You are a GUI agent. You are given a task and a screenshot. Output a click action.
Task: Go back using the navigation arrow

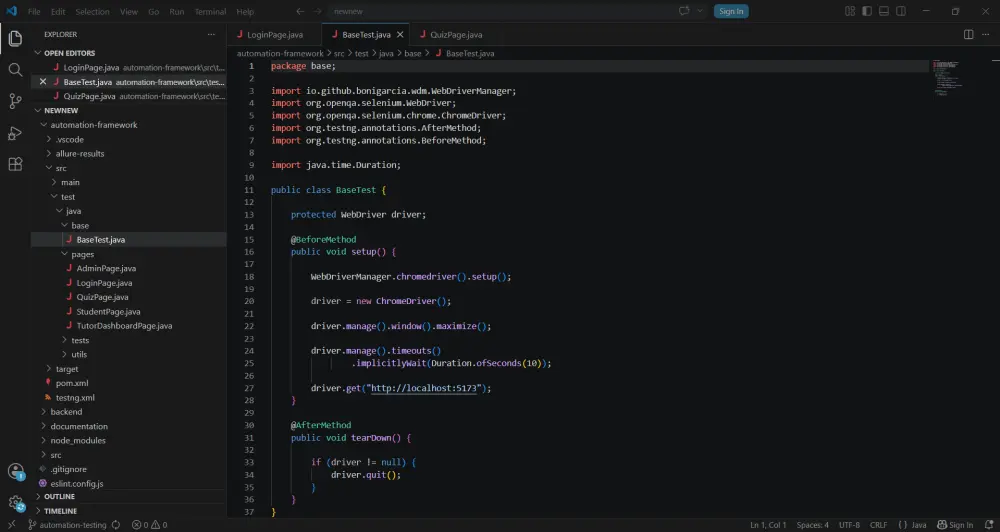tap(300, 11)
